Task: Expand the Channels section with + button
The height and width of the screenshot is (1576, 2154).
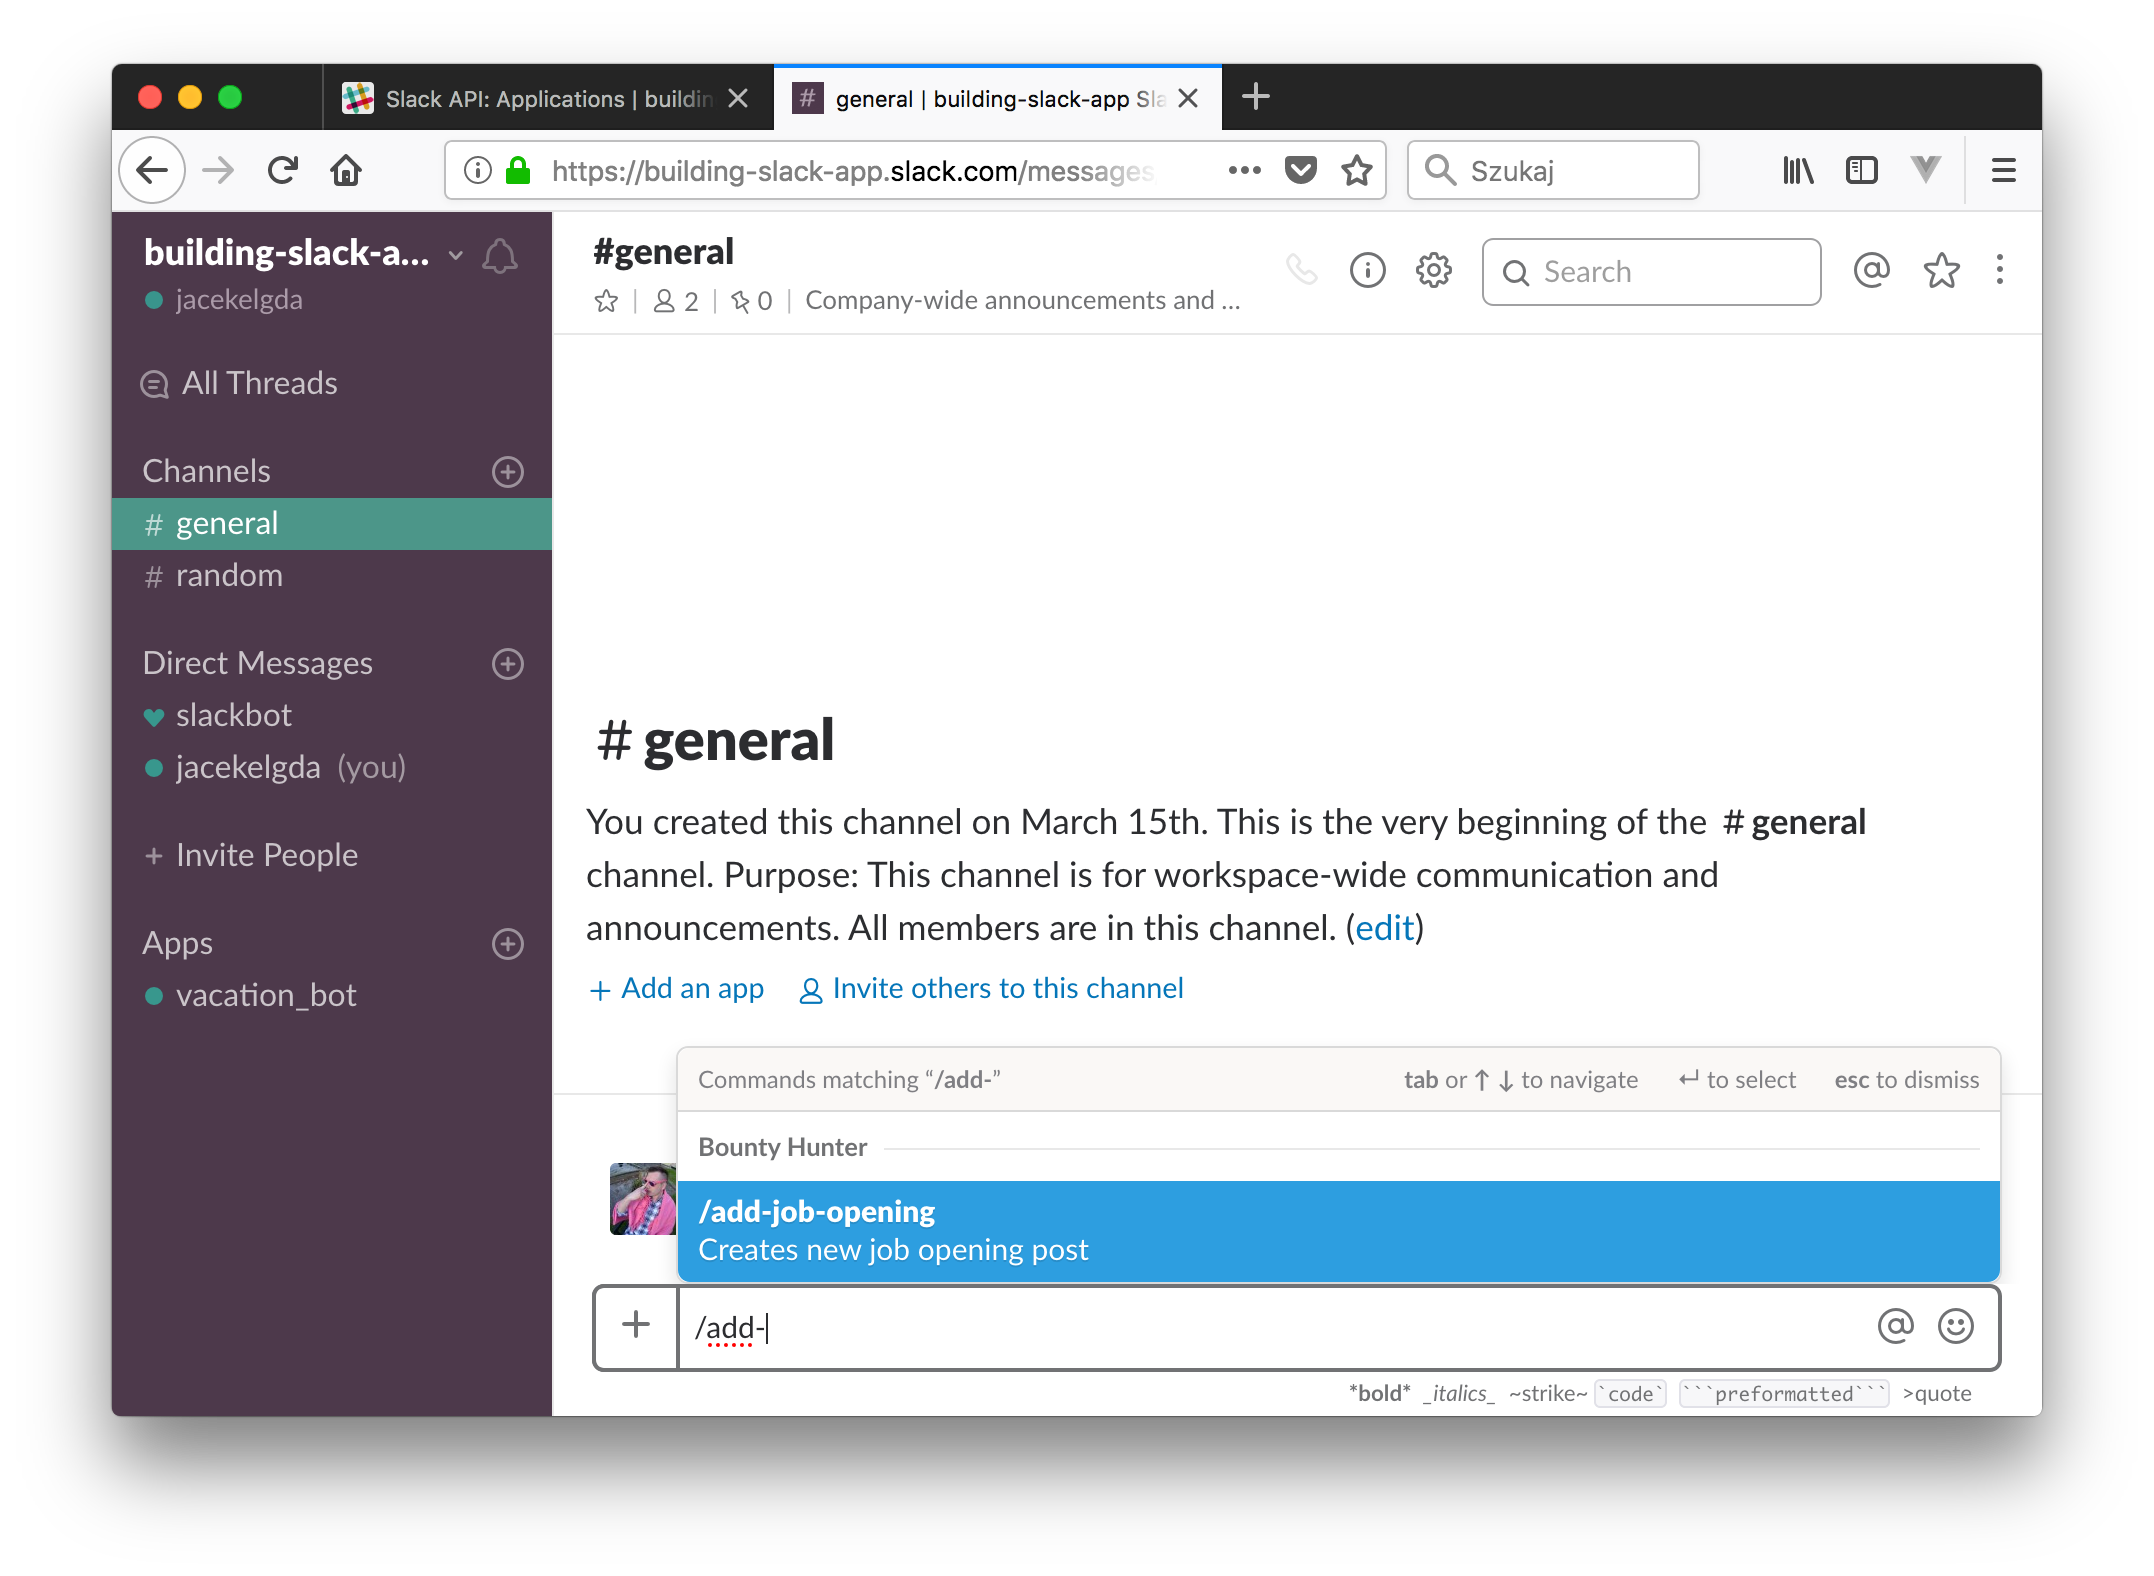Action: [510, 470]
